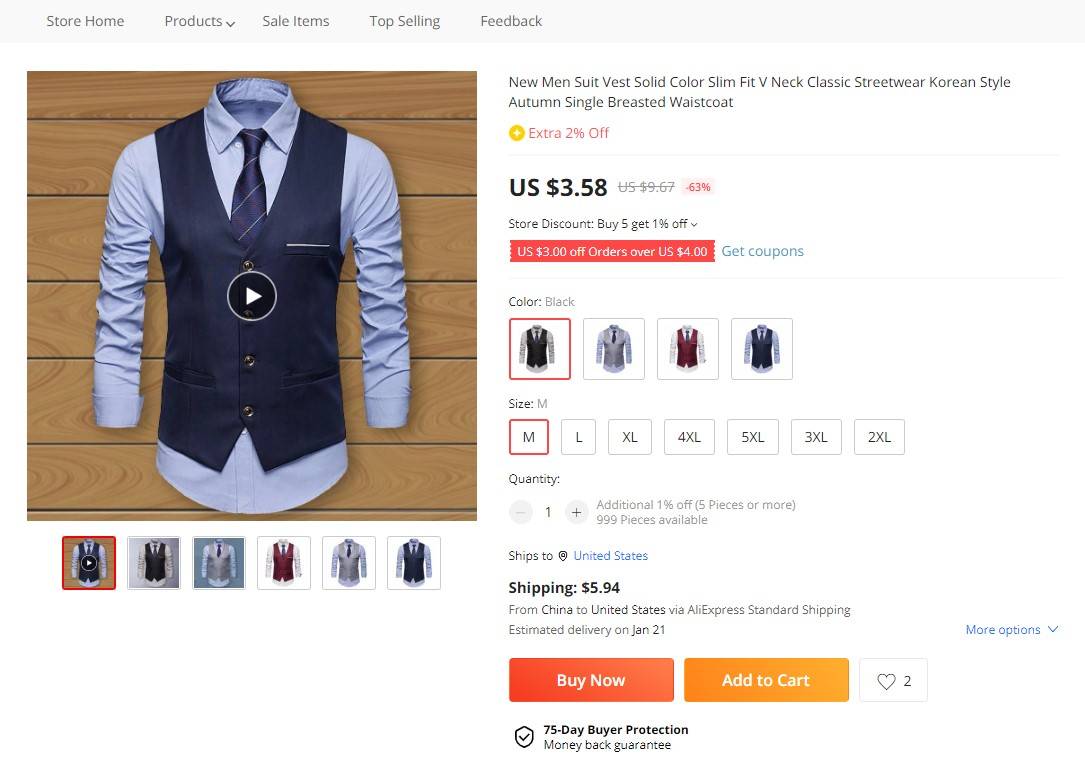The width and height of the screenshot is (1085, 779).
Task: Open the Sale Items tab
Action: pos(295,21)
